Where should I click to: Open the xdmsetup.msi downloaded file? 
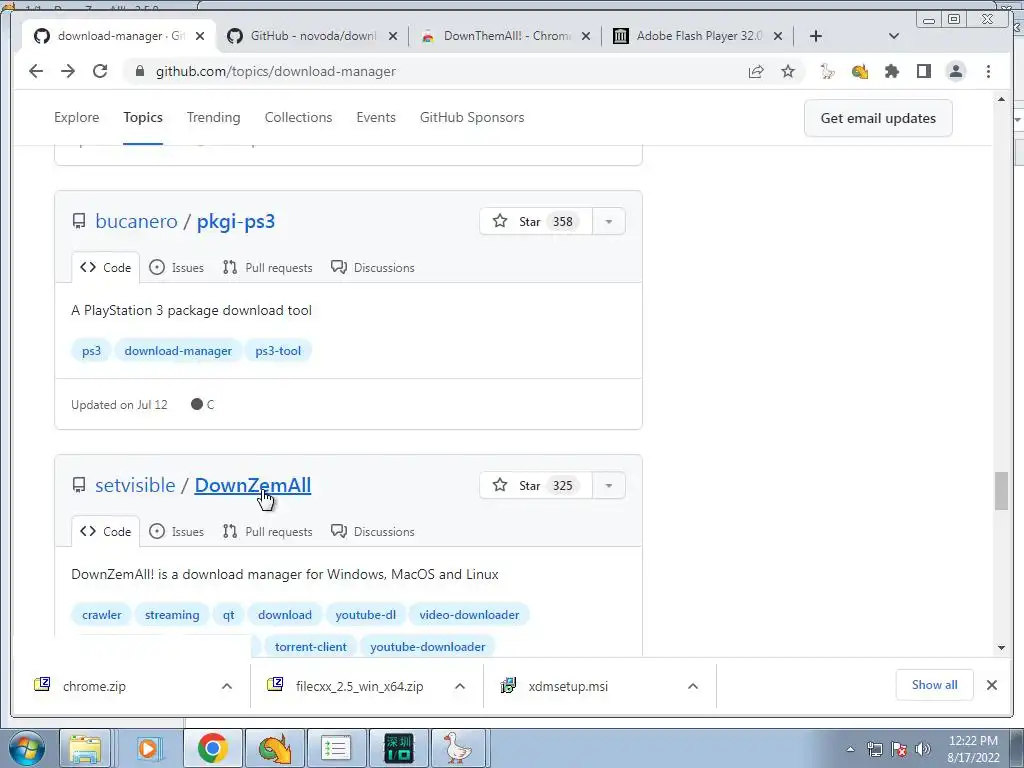click(x=568, y=686)
